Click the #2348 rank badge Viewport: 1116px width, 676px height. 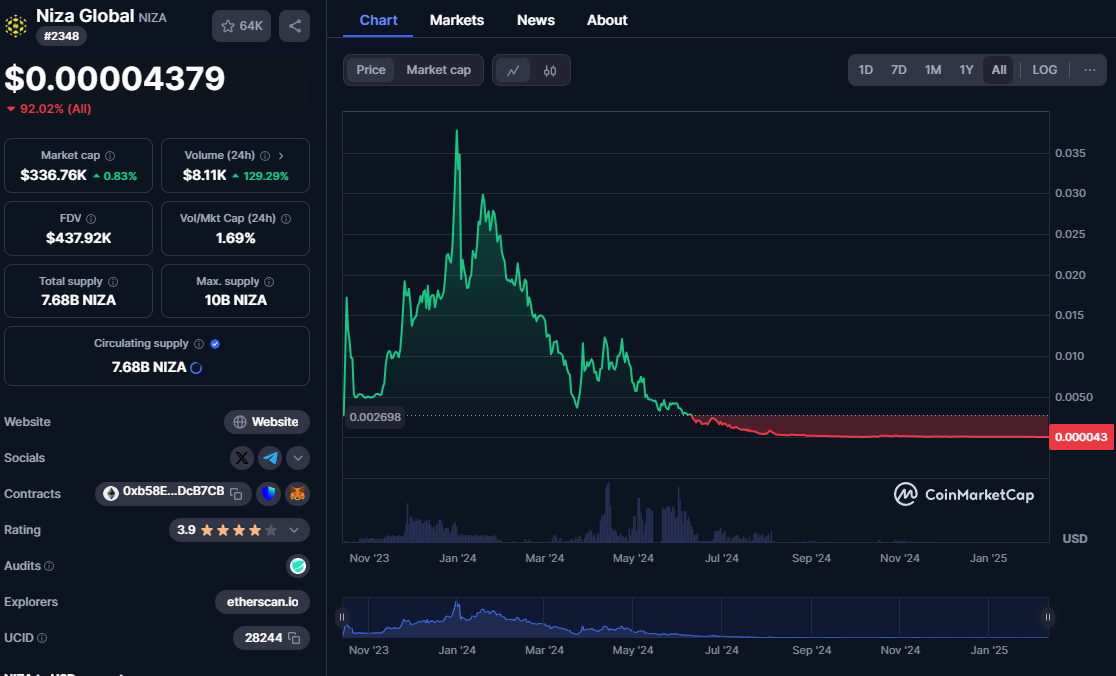(61, 36)
